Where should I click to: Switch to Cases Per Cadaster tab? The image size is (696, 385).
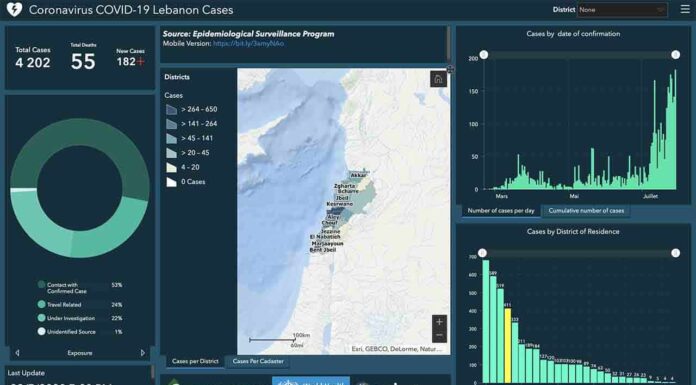click(258, 361)
